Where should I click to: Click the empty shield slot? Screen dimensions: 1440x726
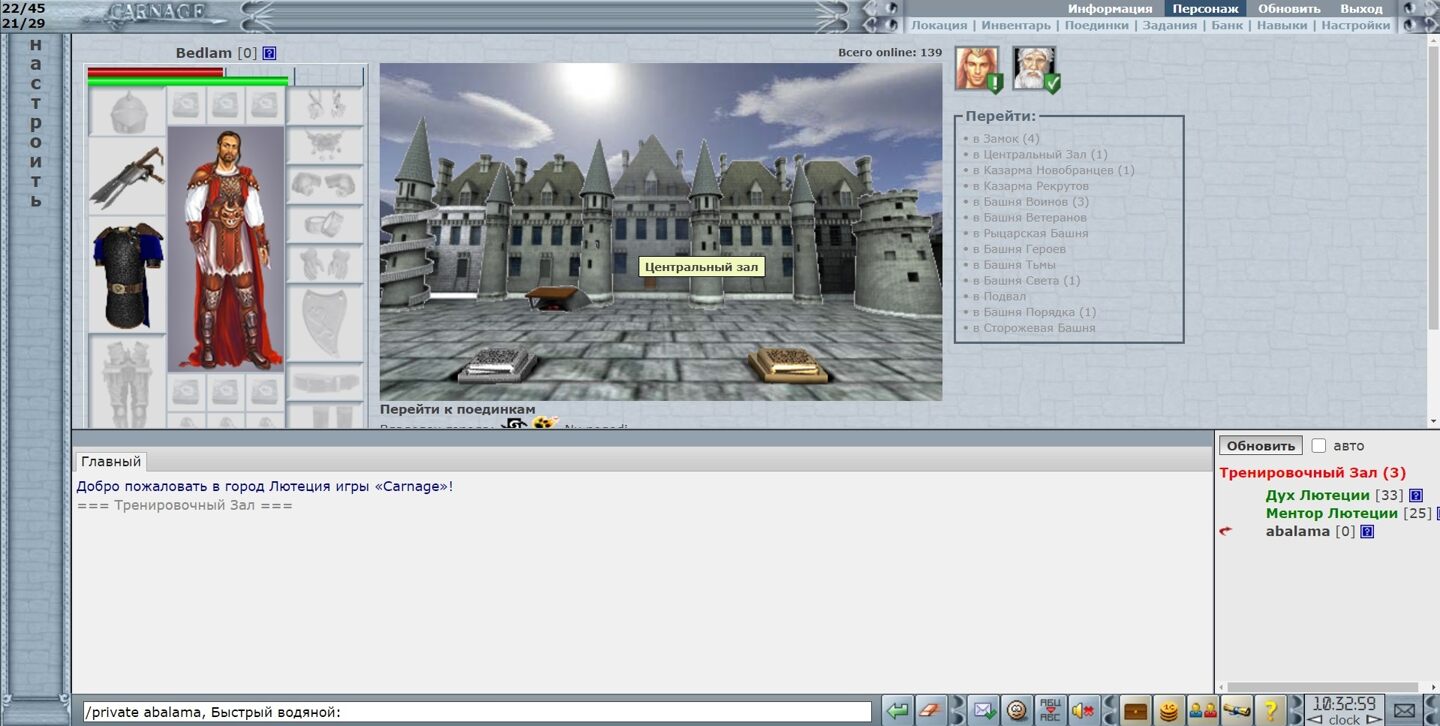pyautogui.click(x=325, y=324)
